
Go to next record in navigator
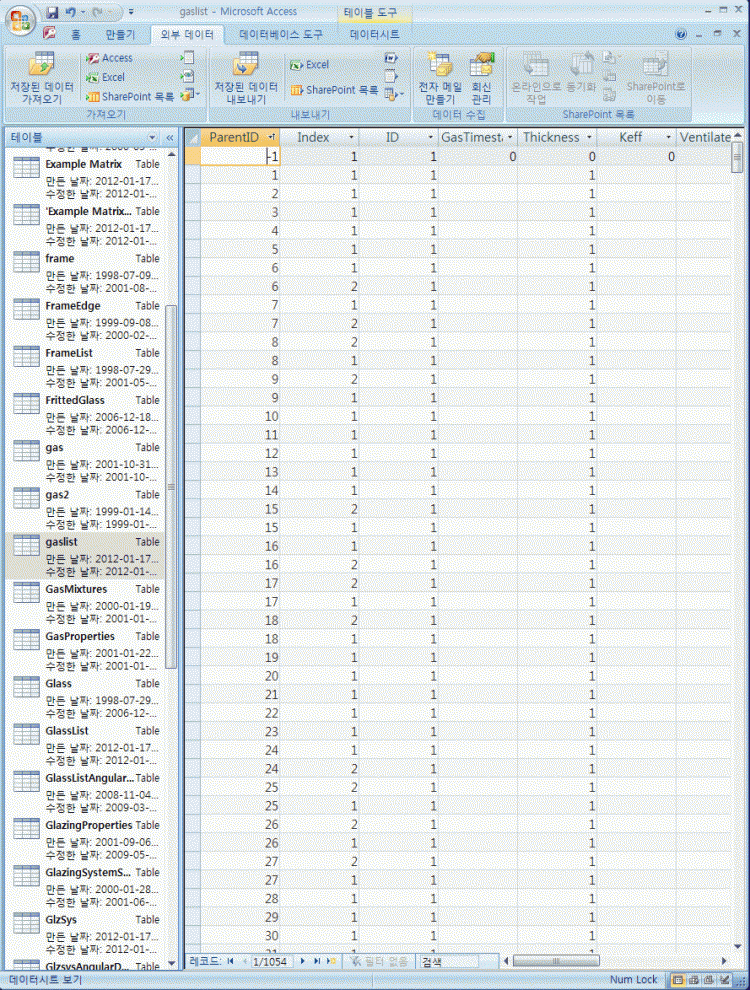(x=303, y=961)
